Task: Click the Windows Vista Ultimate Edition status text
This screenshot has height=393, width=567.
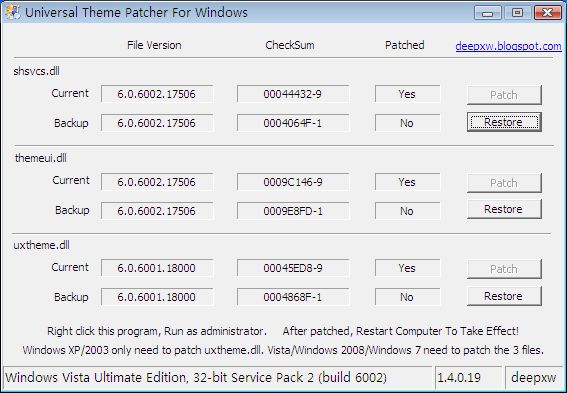Action: [196, 377]
